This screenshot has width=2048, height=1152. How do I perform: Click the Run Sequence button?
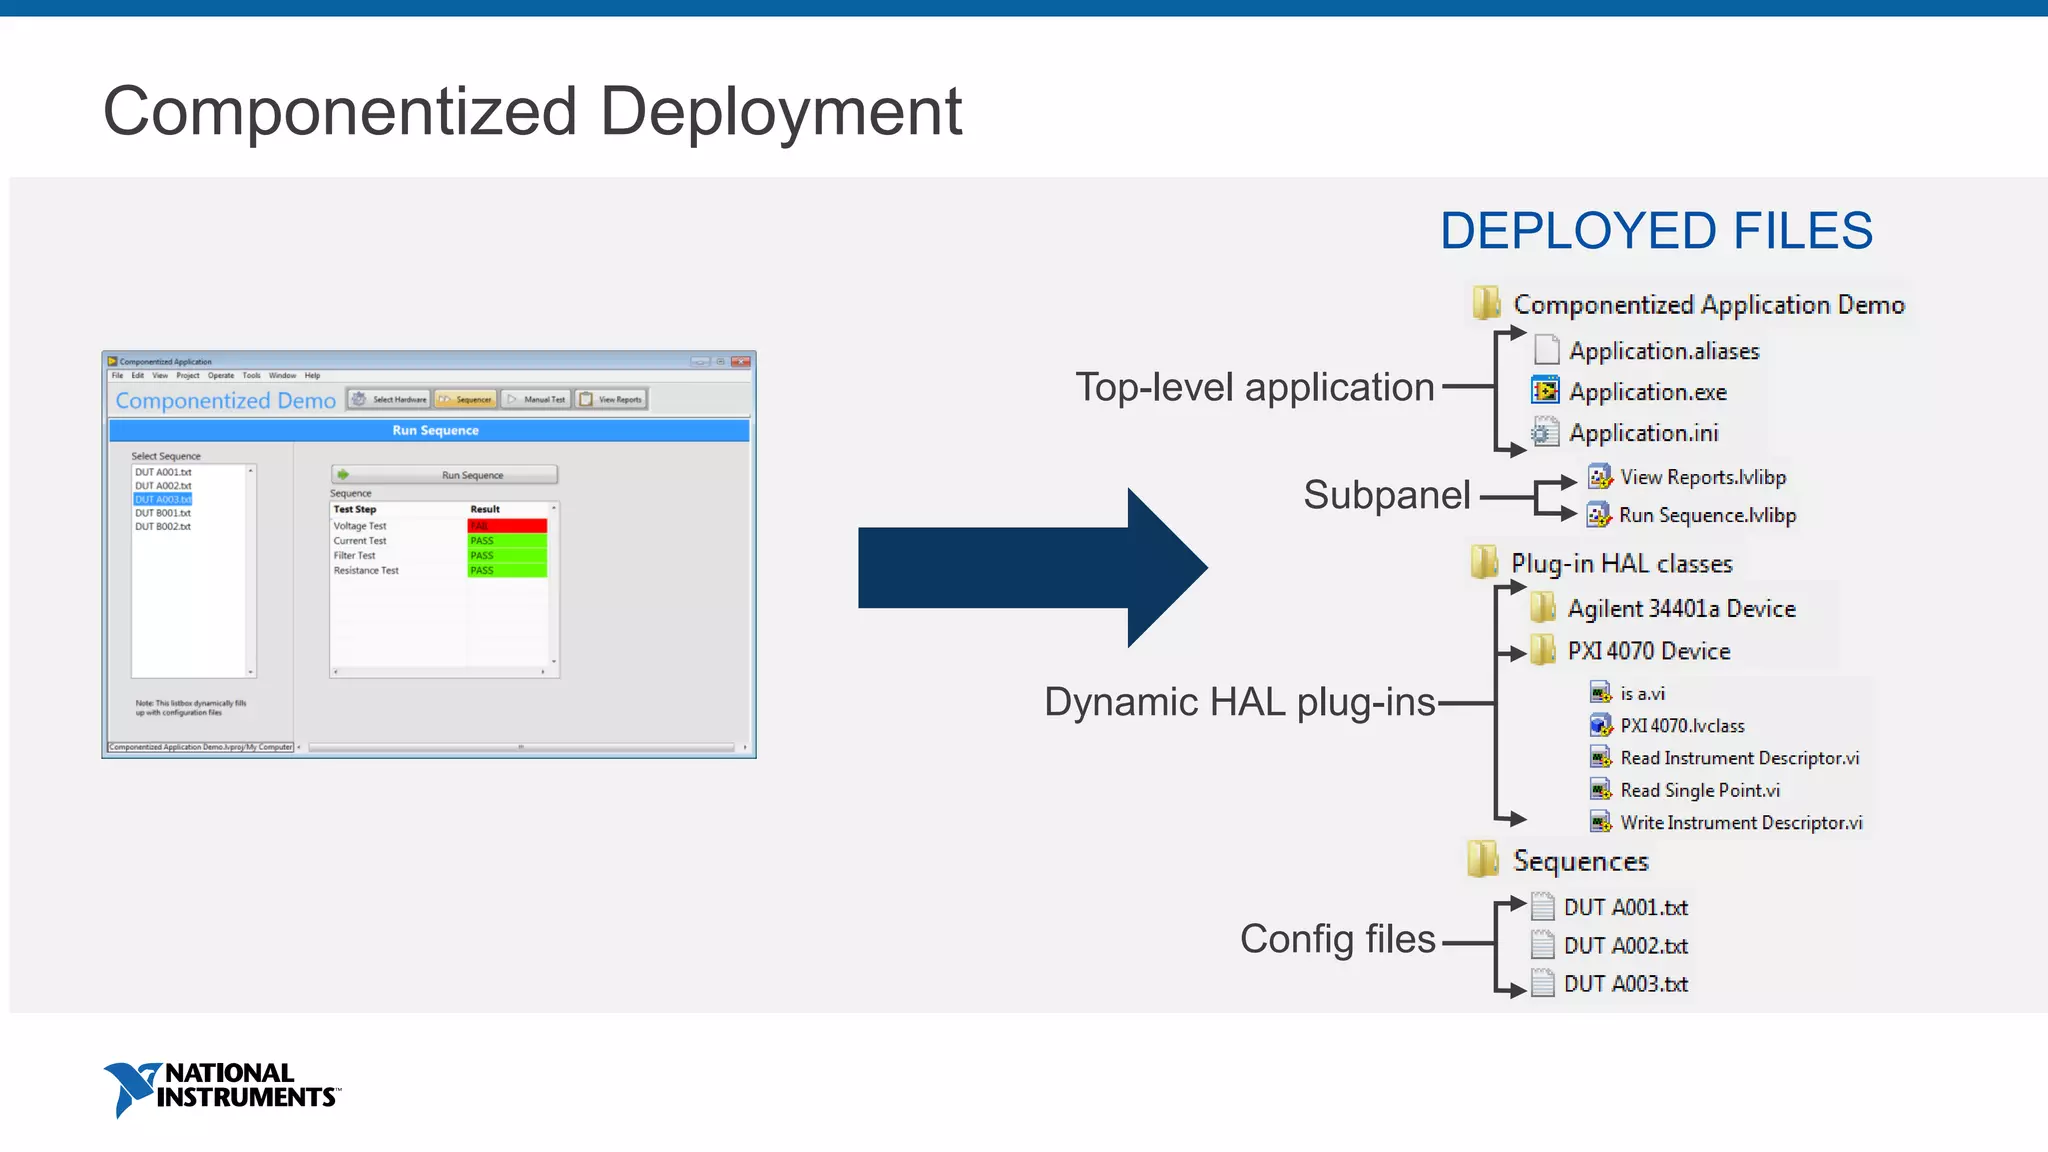pos(445,475)
